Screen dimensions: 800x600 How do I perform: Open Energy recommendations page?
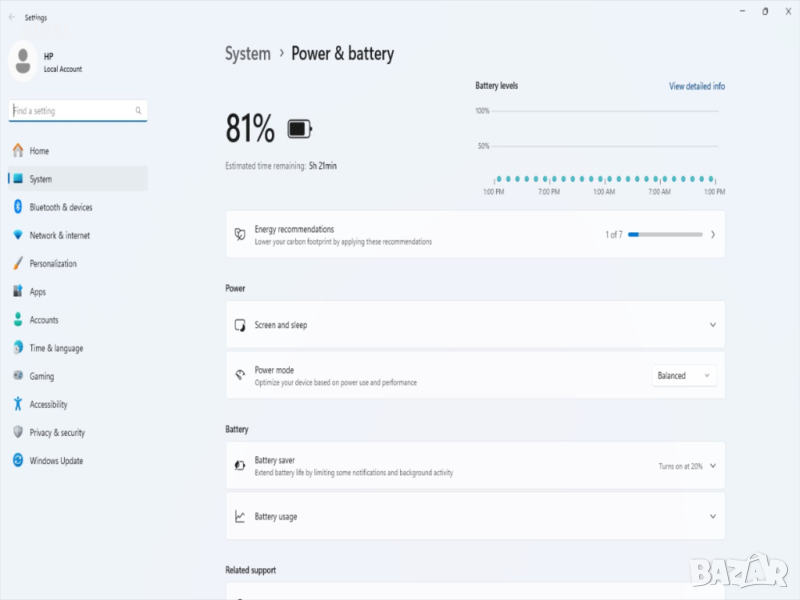click(x=475, y=235)
